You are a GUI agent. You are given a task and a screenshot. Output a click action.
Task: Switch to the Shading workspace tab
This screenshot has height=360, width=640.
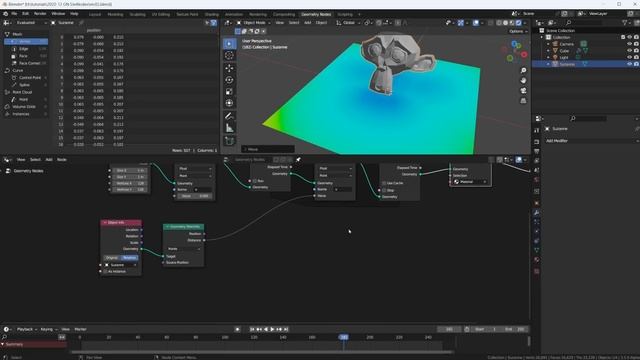211,14
